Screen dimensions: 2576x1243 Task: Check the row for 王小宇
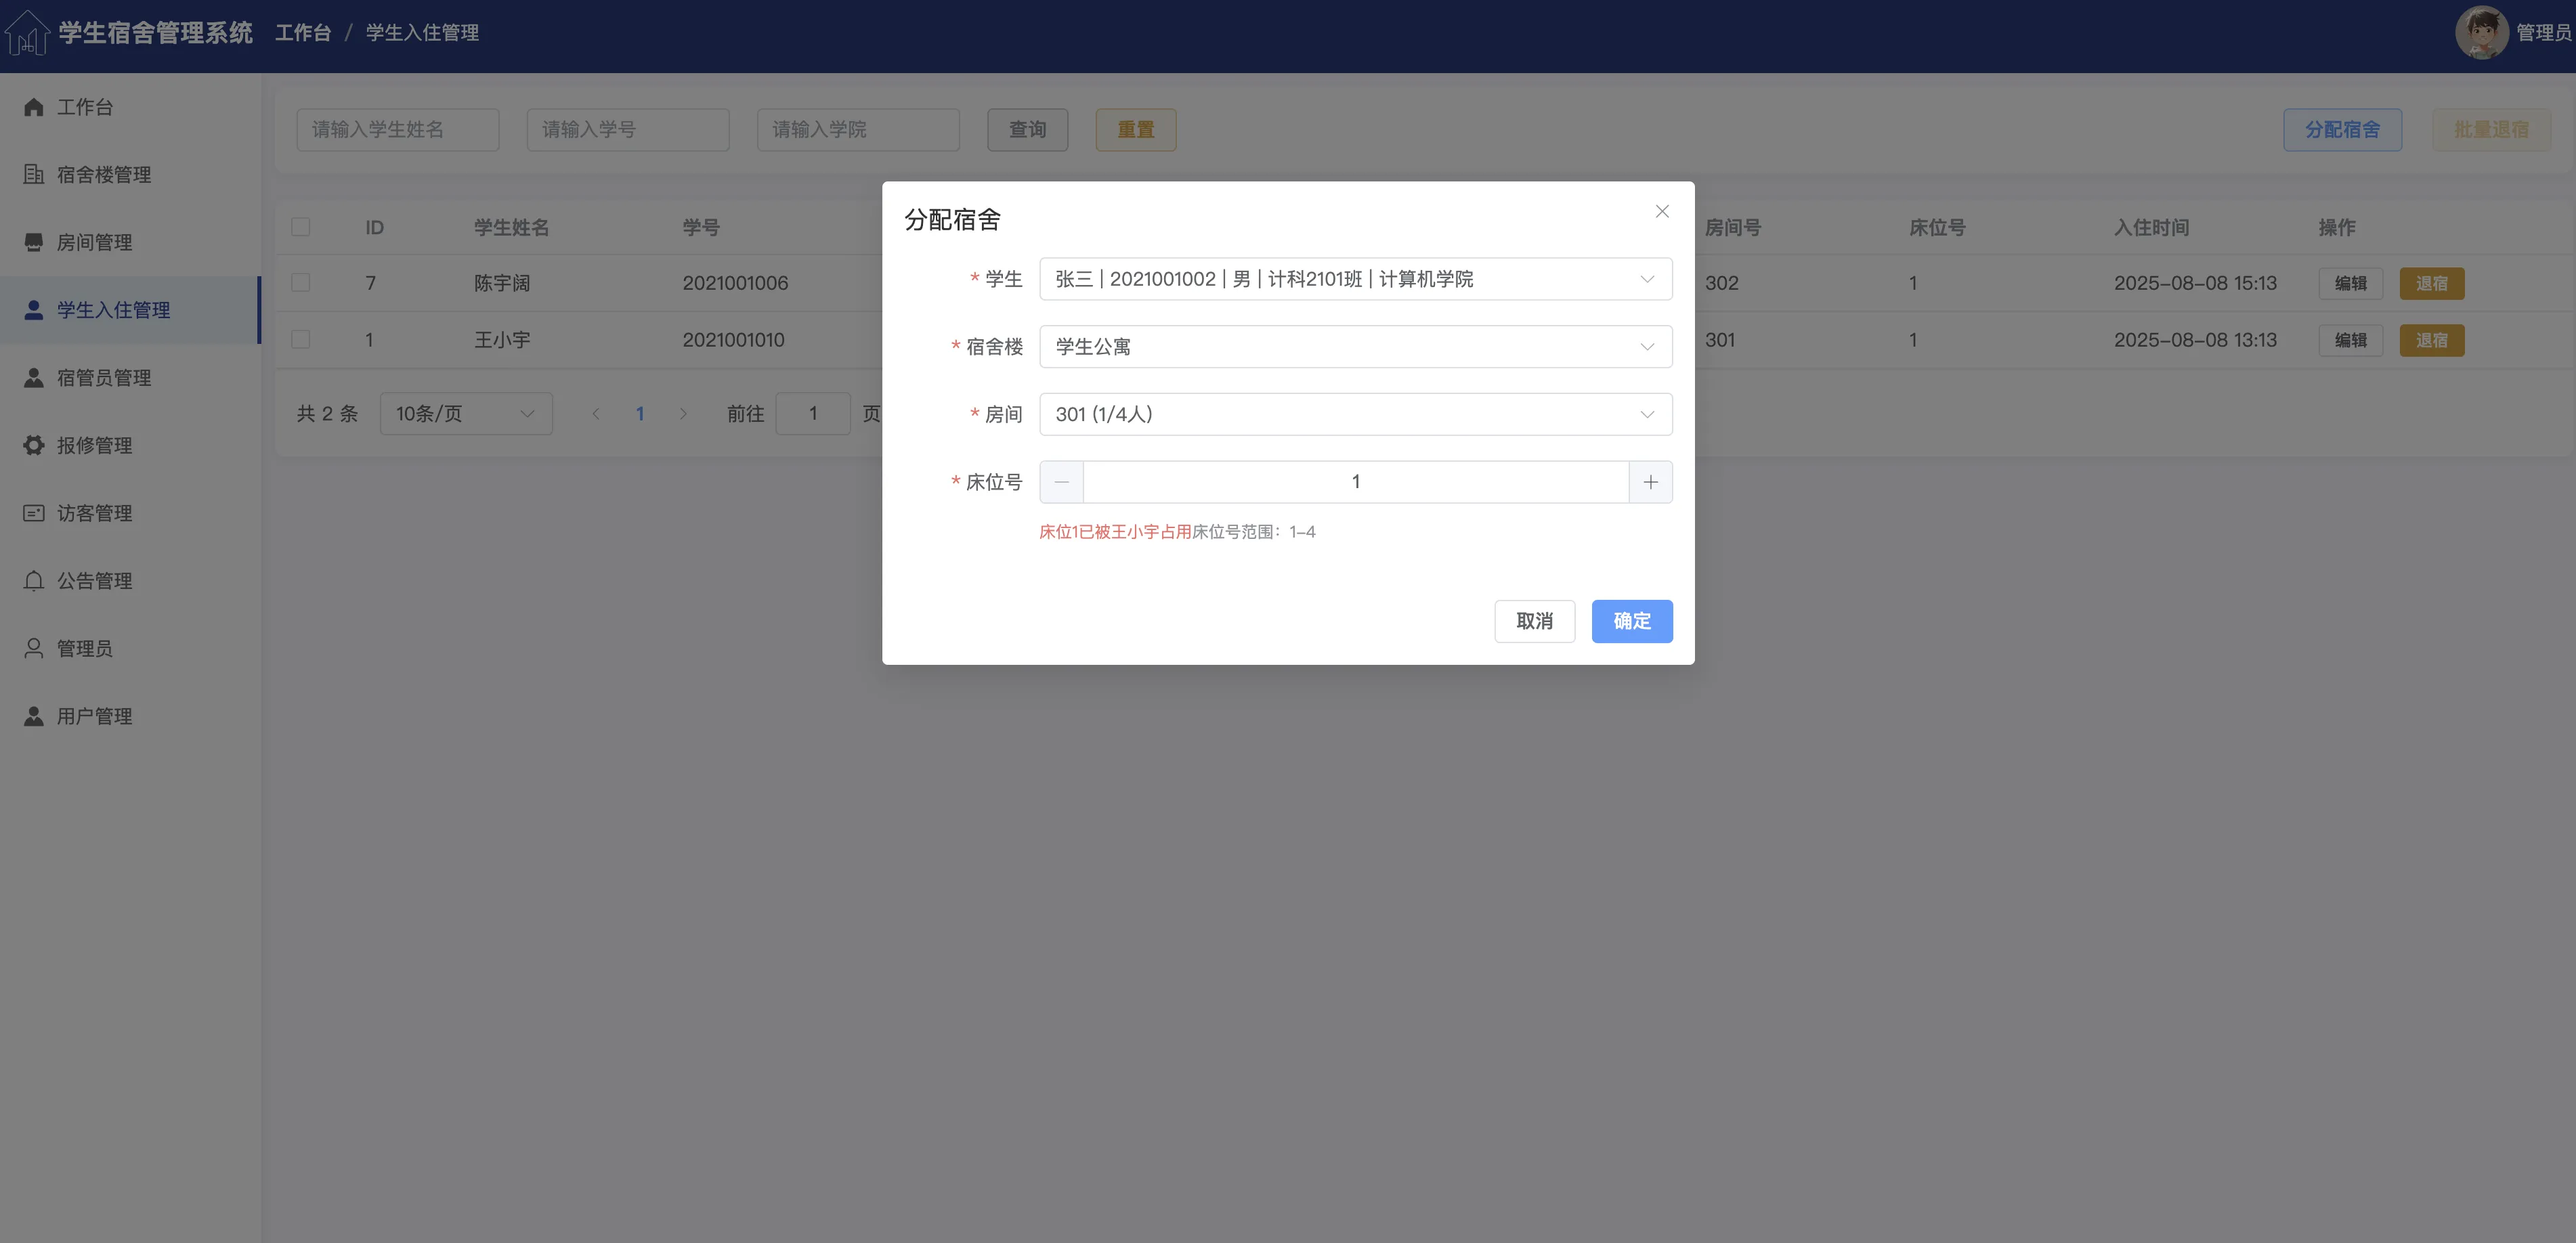click(300, 340)
